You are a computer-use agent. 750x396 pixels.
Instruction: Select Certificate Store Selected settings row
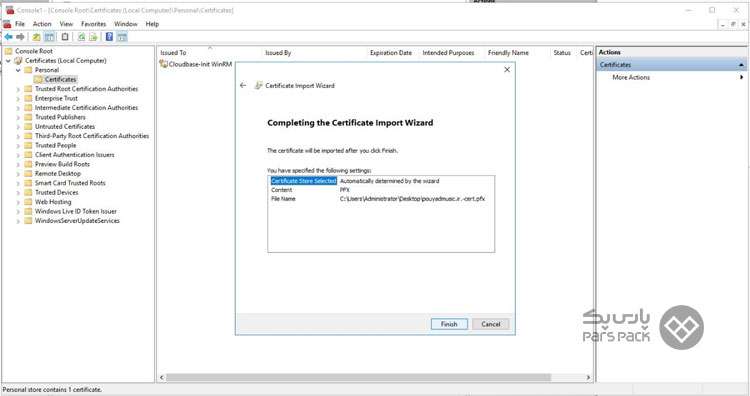coord(381,181)
